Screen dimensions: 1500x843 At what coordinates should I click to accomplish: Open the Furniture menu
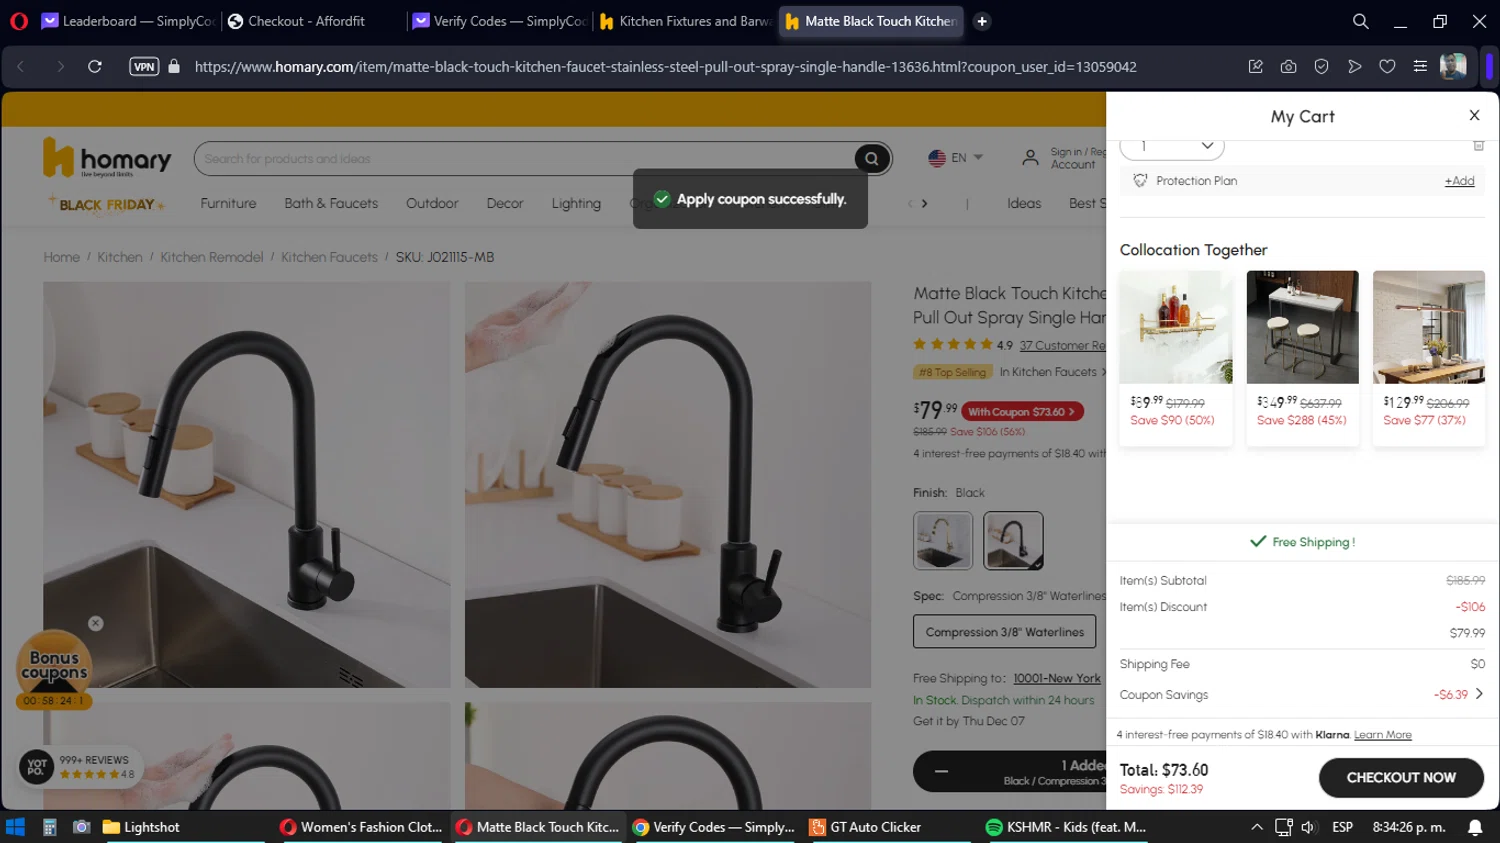point(228,203)
